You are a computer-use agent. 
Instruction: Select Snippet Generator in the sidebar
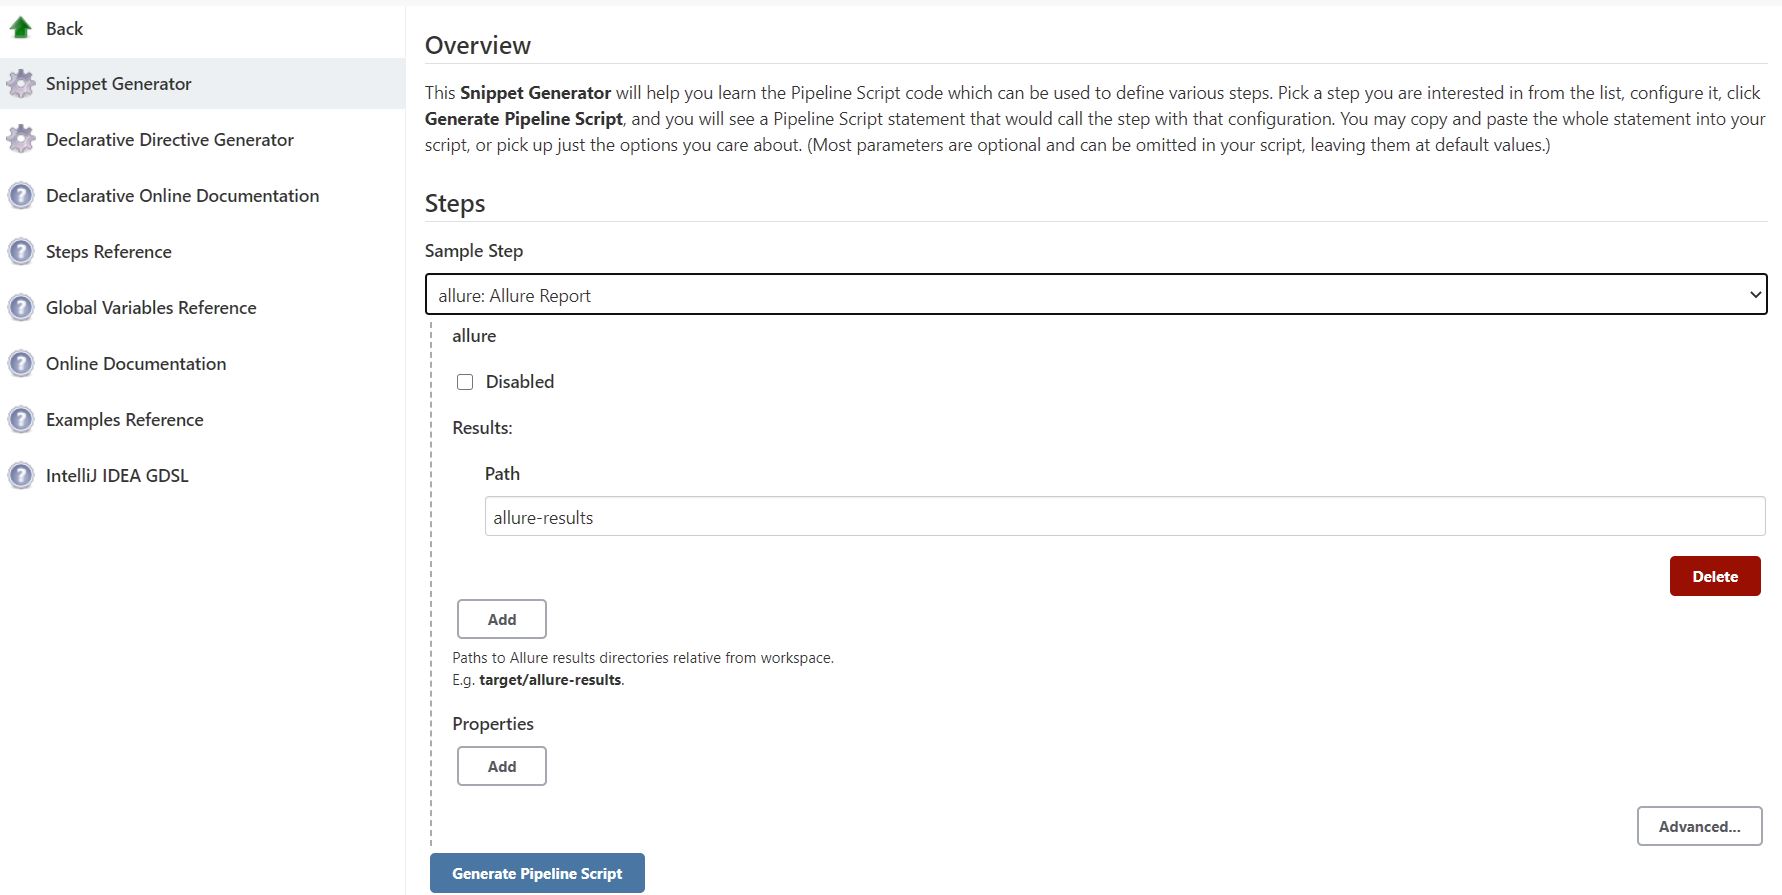coord(118,83)
